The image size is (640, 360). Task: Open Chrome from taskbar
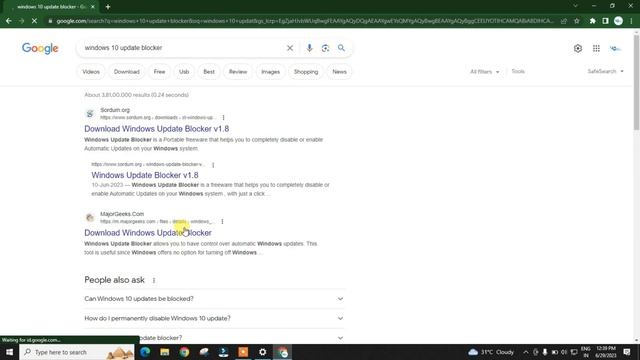[184, 352]
